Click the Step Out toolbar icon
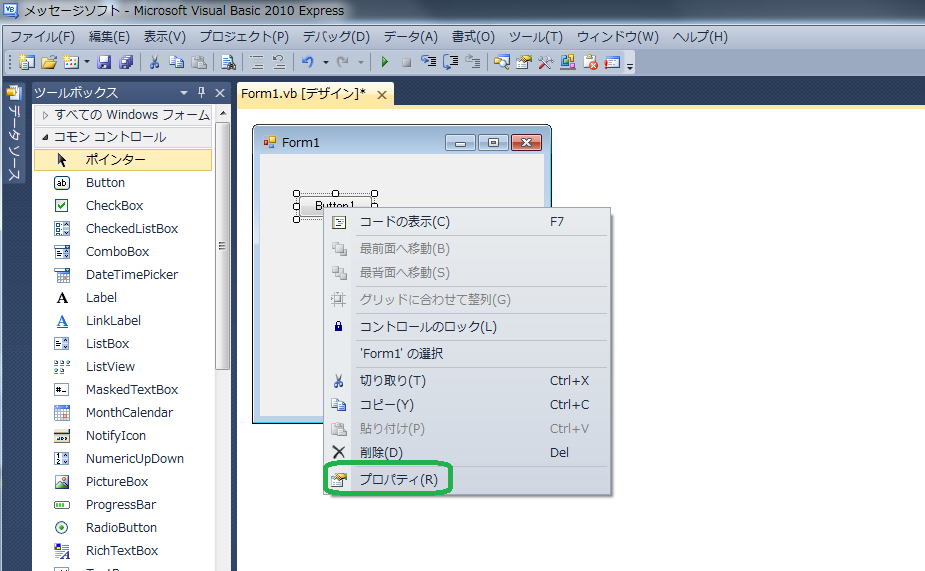Image resolution: width=925 pixels, height=571 pixels. [473, 61]
